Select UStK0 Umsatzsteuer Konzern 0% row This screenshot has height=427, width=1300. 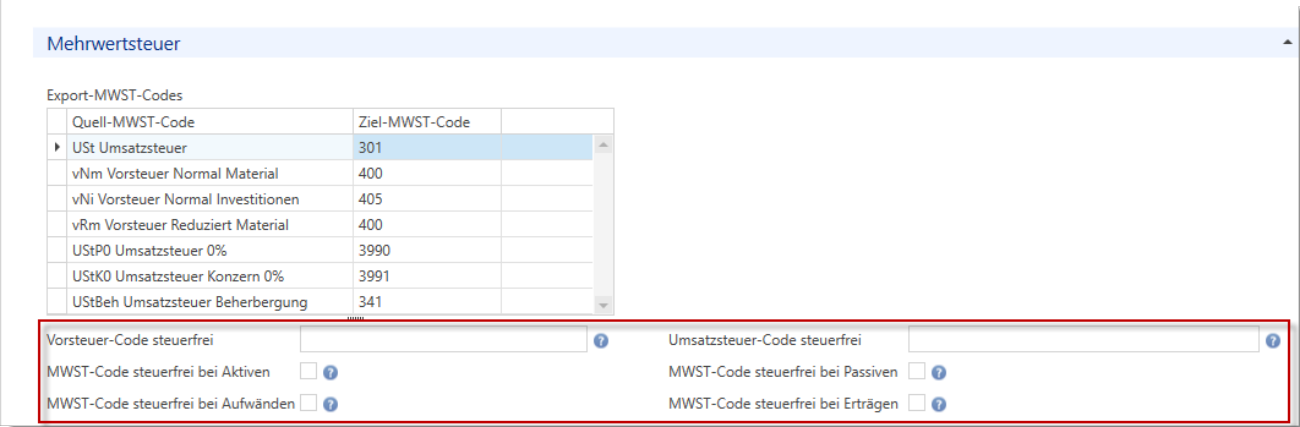321,277
